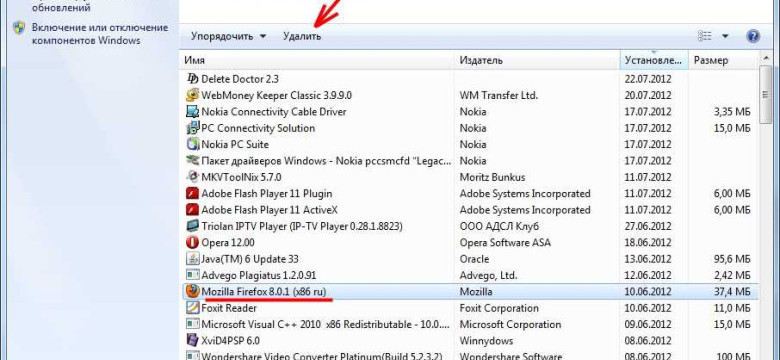The height and width of the screenshot is (360, 780).
Task: Click publisher Foxit Corporation
Action: (x=499, y=308)
